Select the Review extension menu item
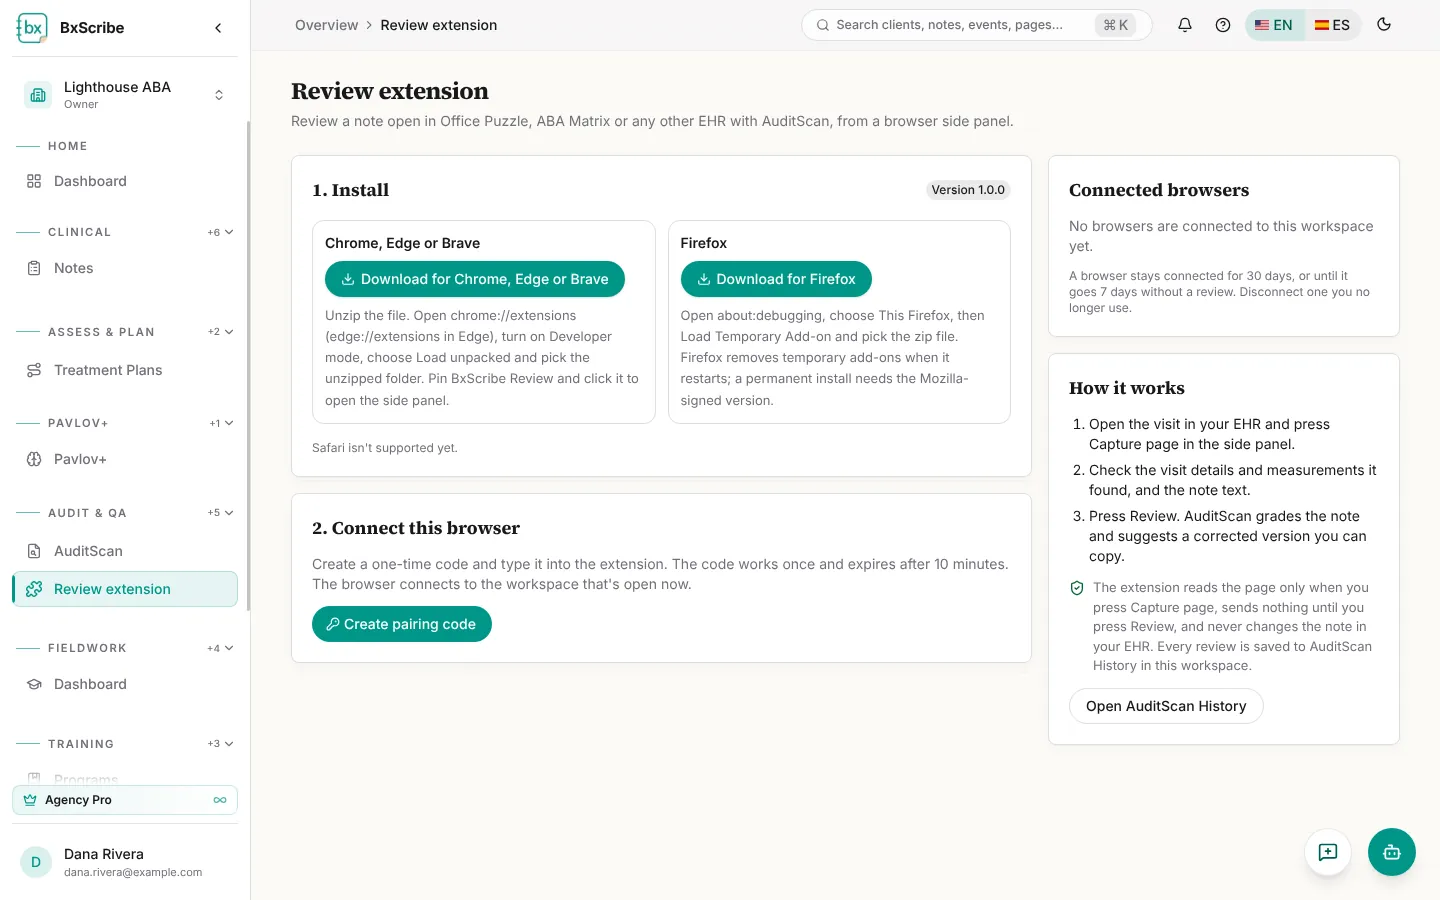Screen dimensions: 1440x900 pos(125,589)
